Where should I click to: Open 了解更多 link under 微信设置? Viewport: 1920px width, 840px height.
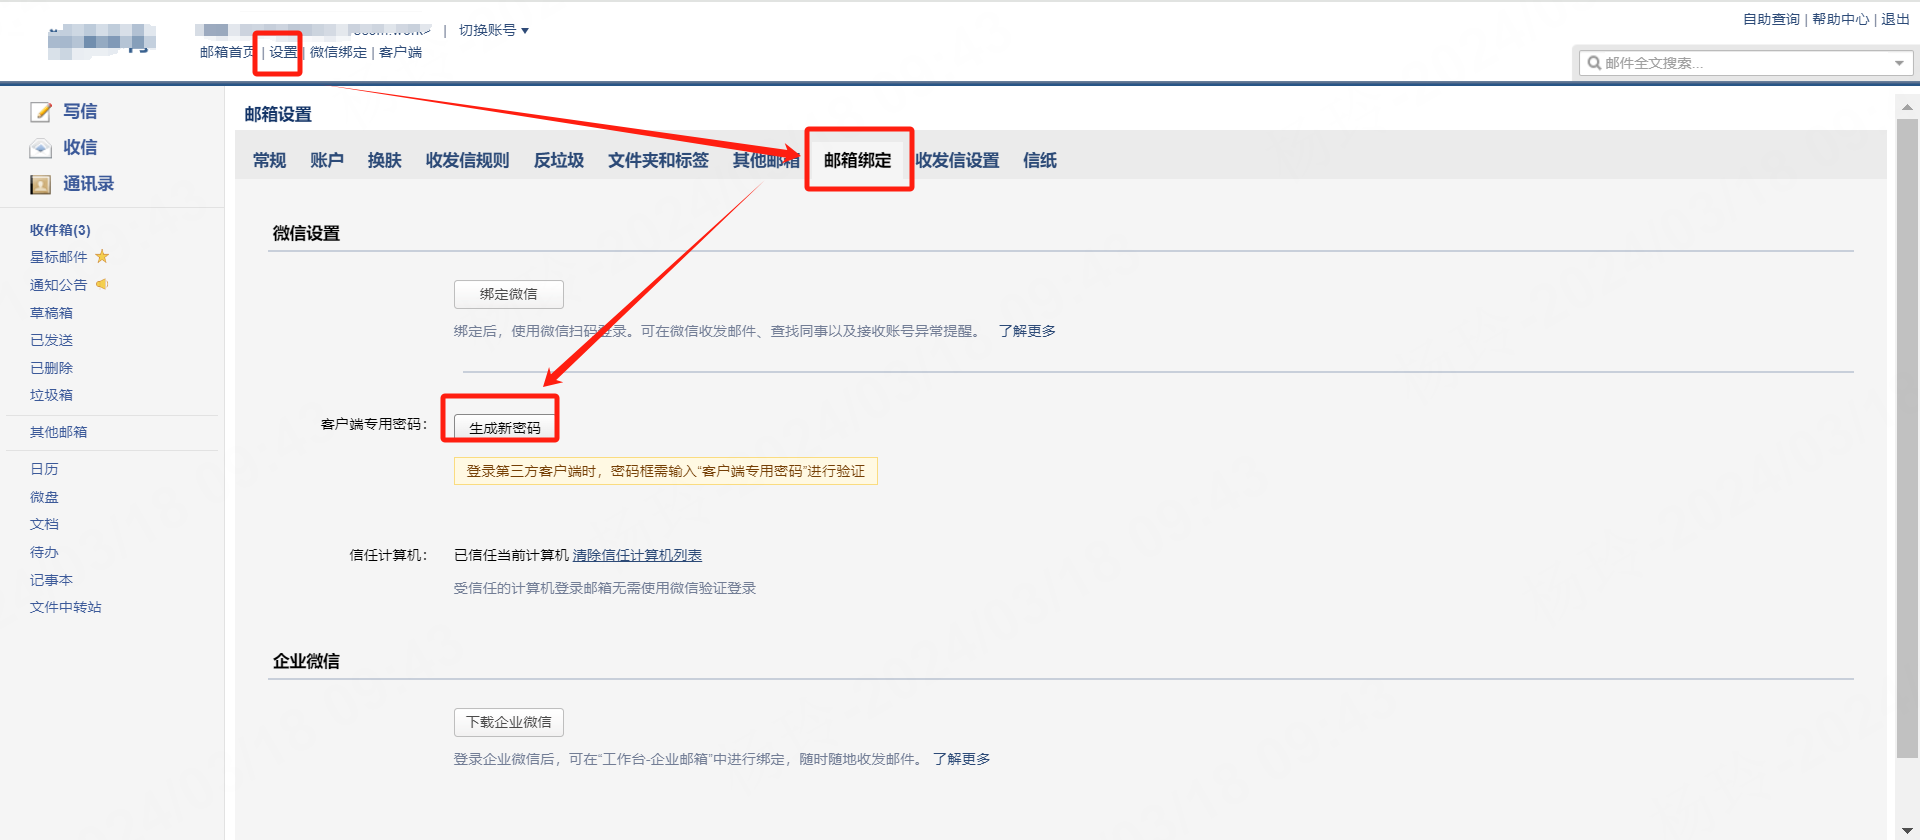[x=1027, y=331]
